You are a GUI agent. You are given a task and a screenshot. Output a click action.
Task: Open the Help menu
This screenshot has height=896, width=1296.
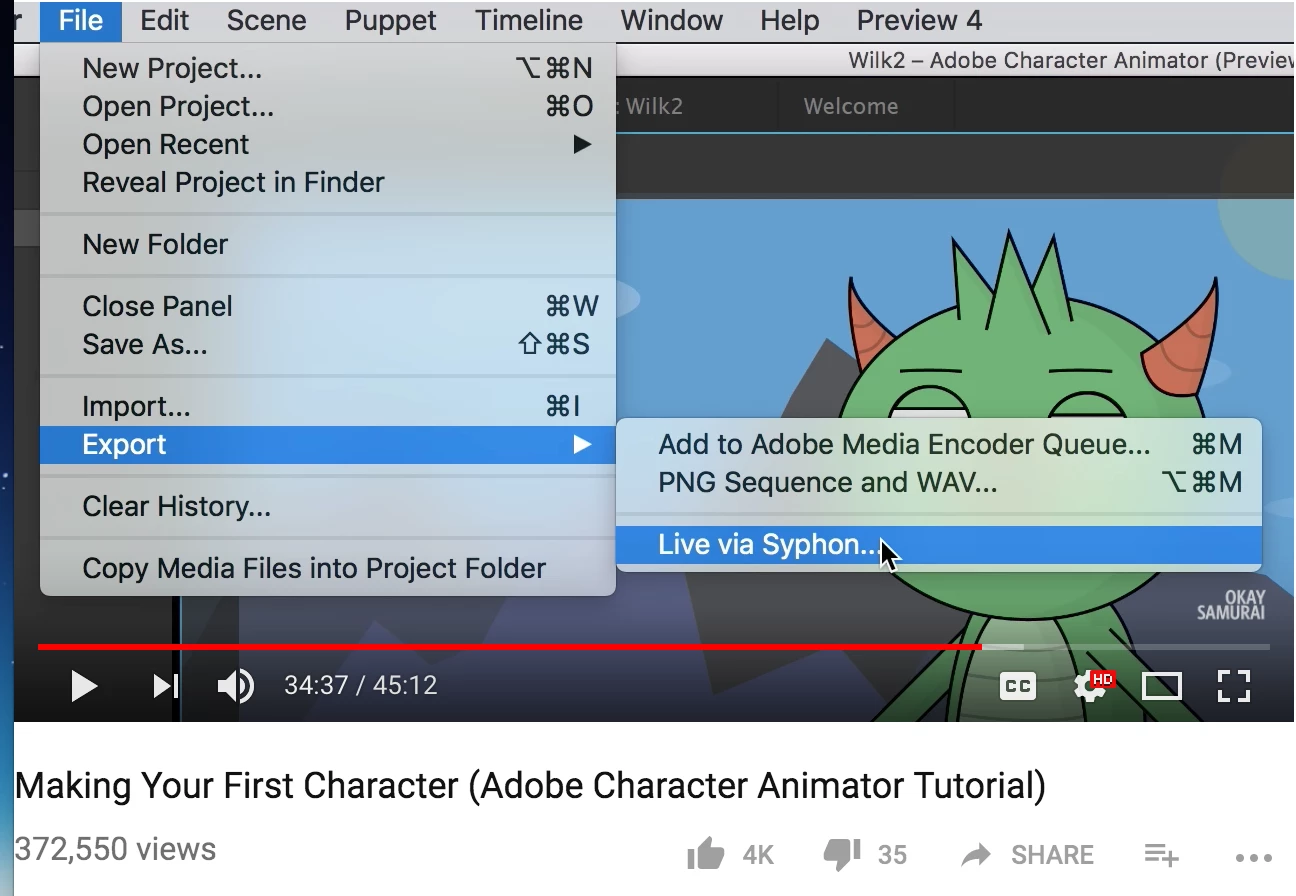[789, 20]
